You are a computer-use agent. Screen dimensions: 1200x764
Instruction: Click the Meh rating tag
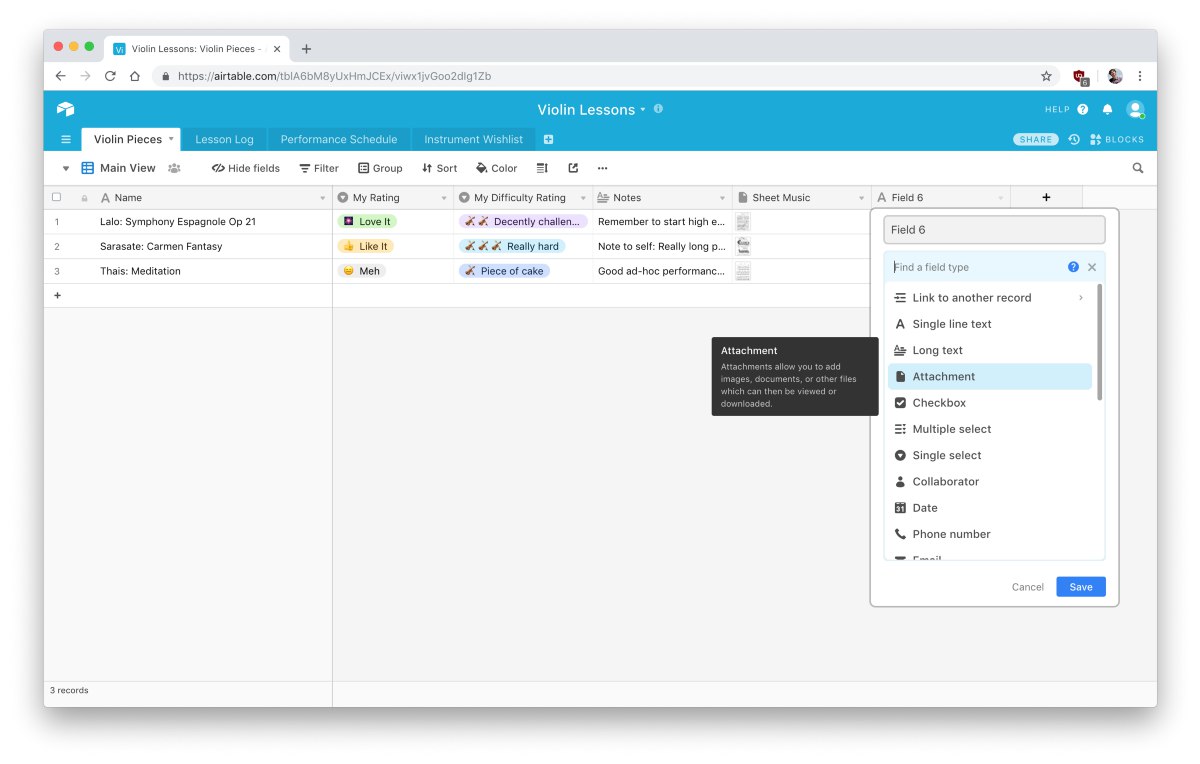pos(362,271)
